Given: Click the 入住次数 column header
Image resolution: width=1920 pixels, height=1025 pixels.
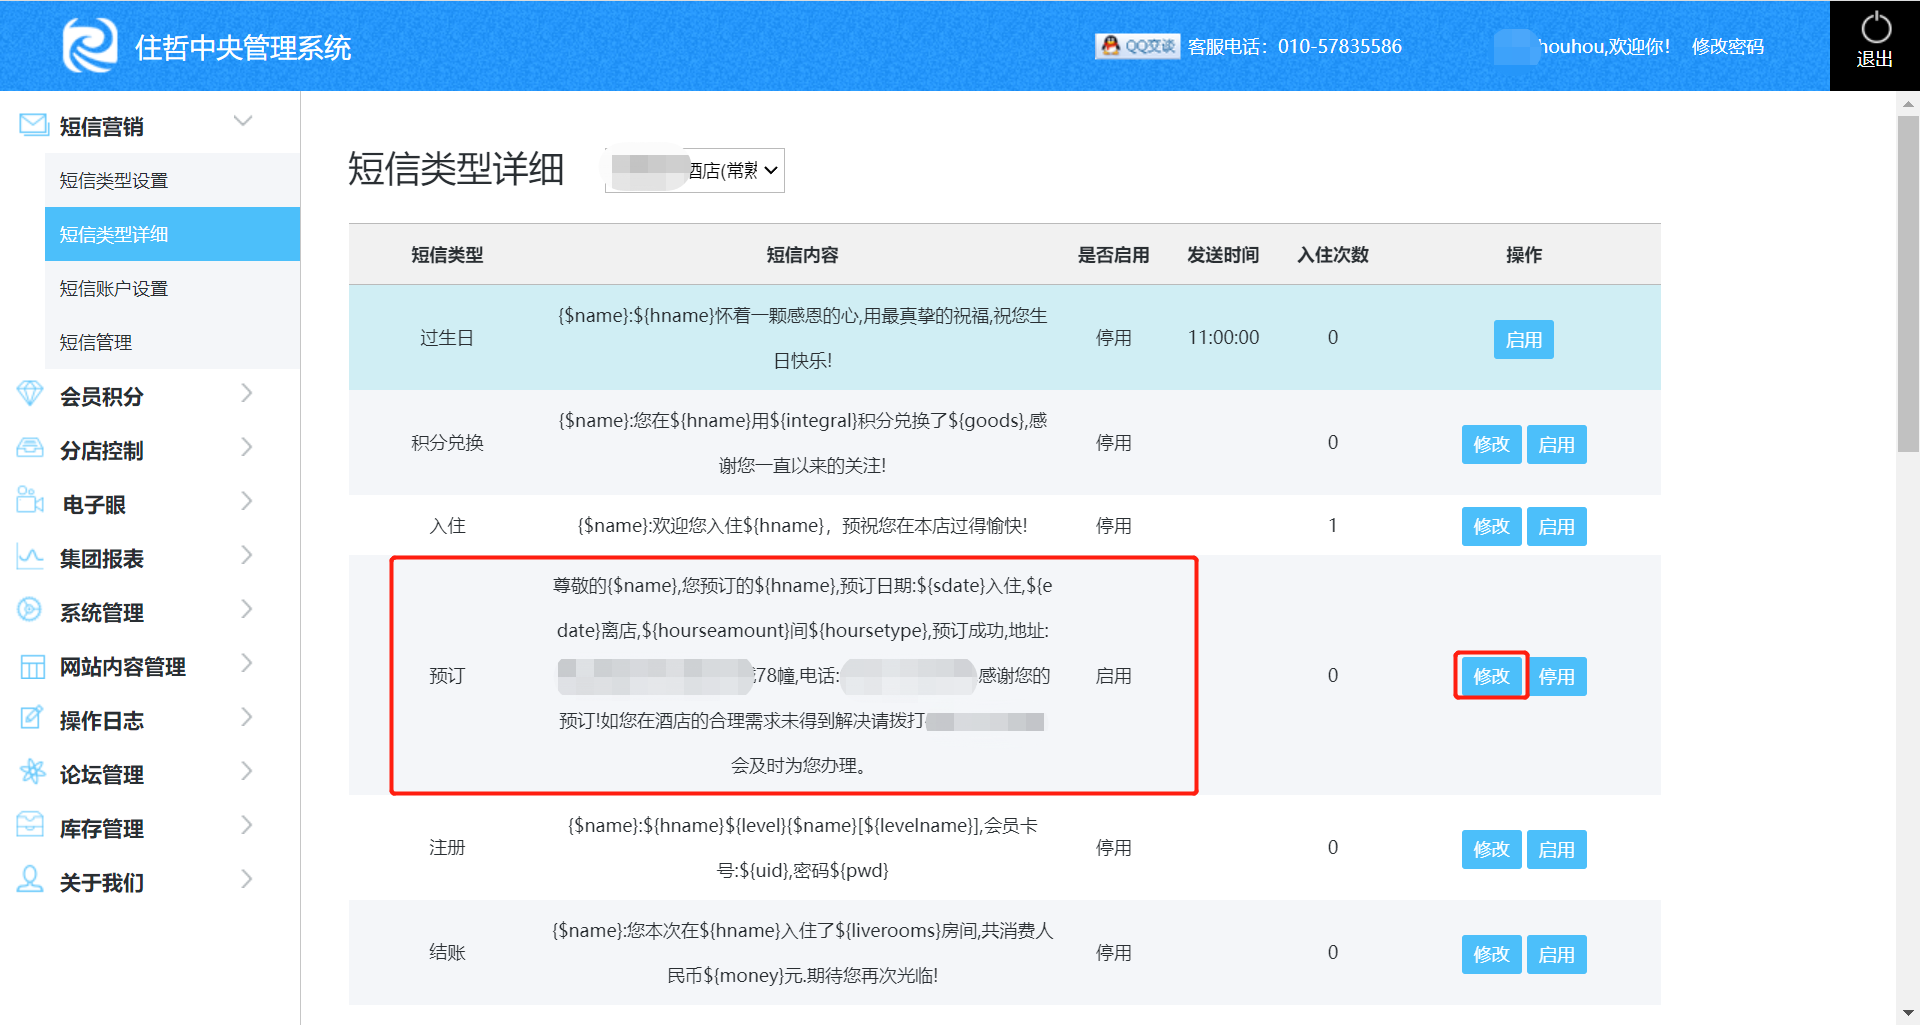Looking at the screenshot, I should [1332, 255].
